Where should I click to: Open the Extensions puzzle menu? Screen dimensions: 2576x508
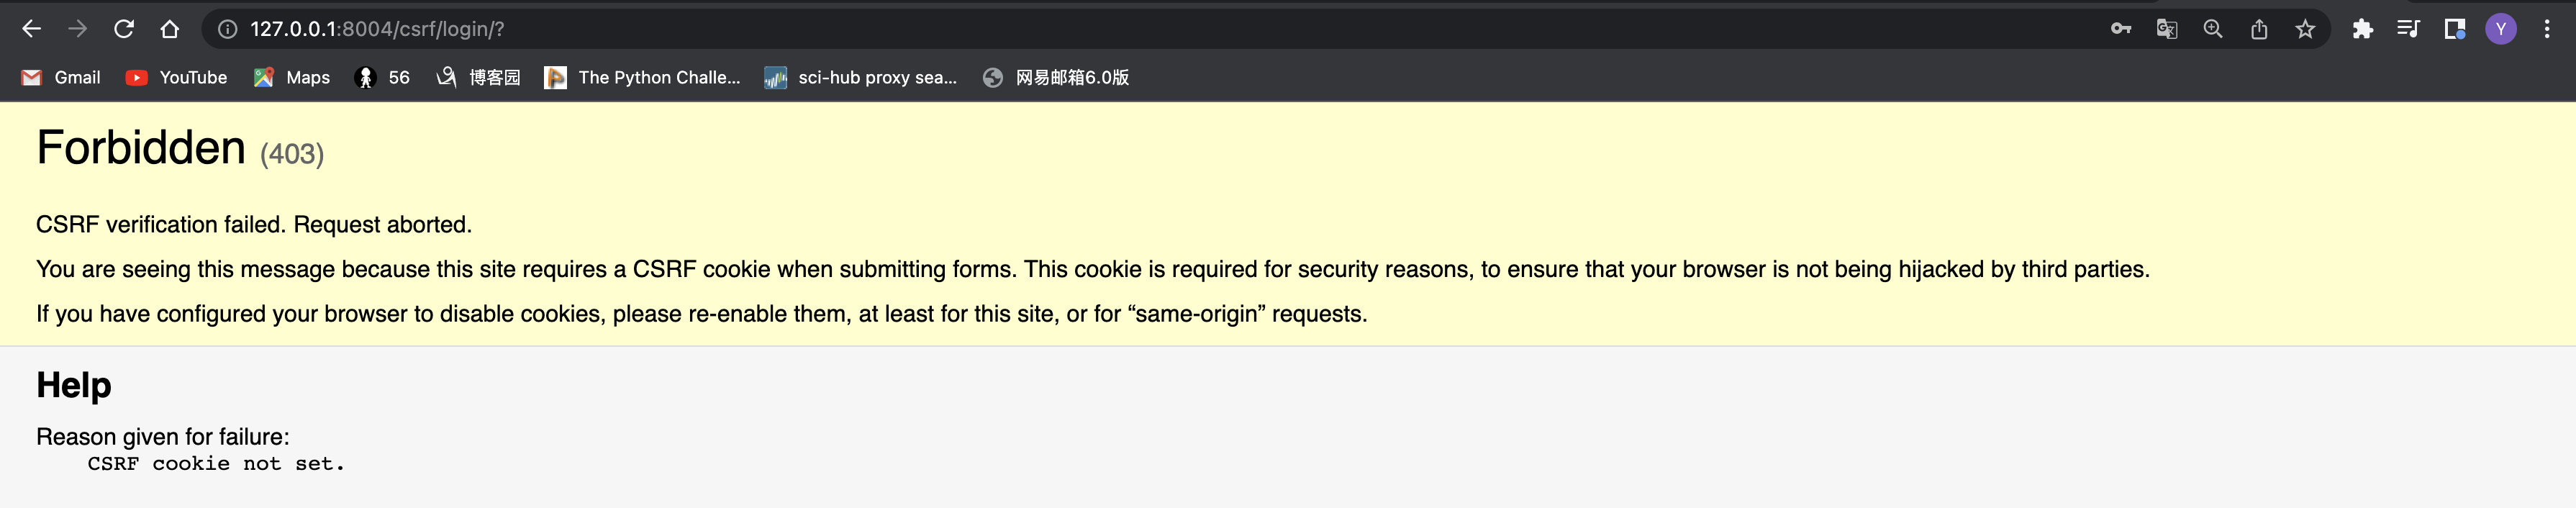[x=2363, y=29]
